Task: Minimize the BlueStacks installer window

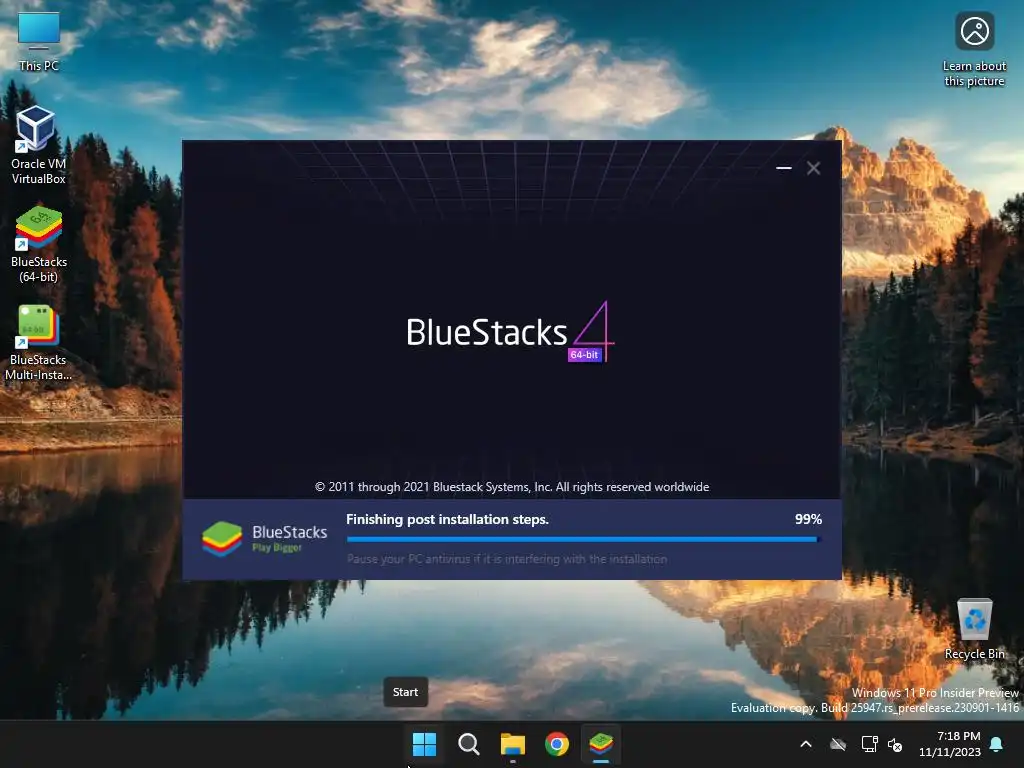Action: tap(784, 168)
